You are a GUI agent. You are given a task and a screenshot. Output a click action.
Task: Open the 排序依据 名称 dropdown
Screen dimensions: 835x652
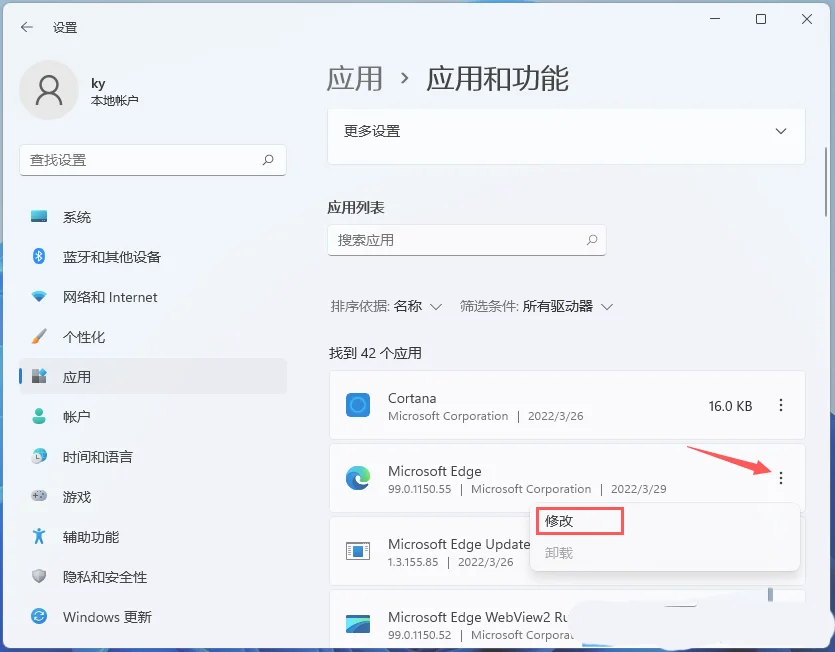click(386, 306)
